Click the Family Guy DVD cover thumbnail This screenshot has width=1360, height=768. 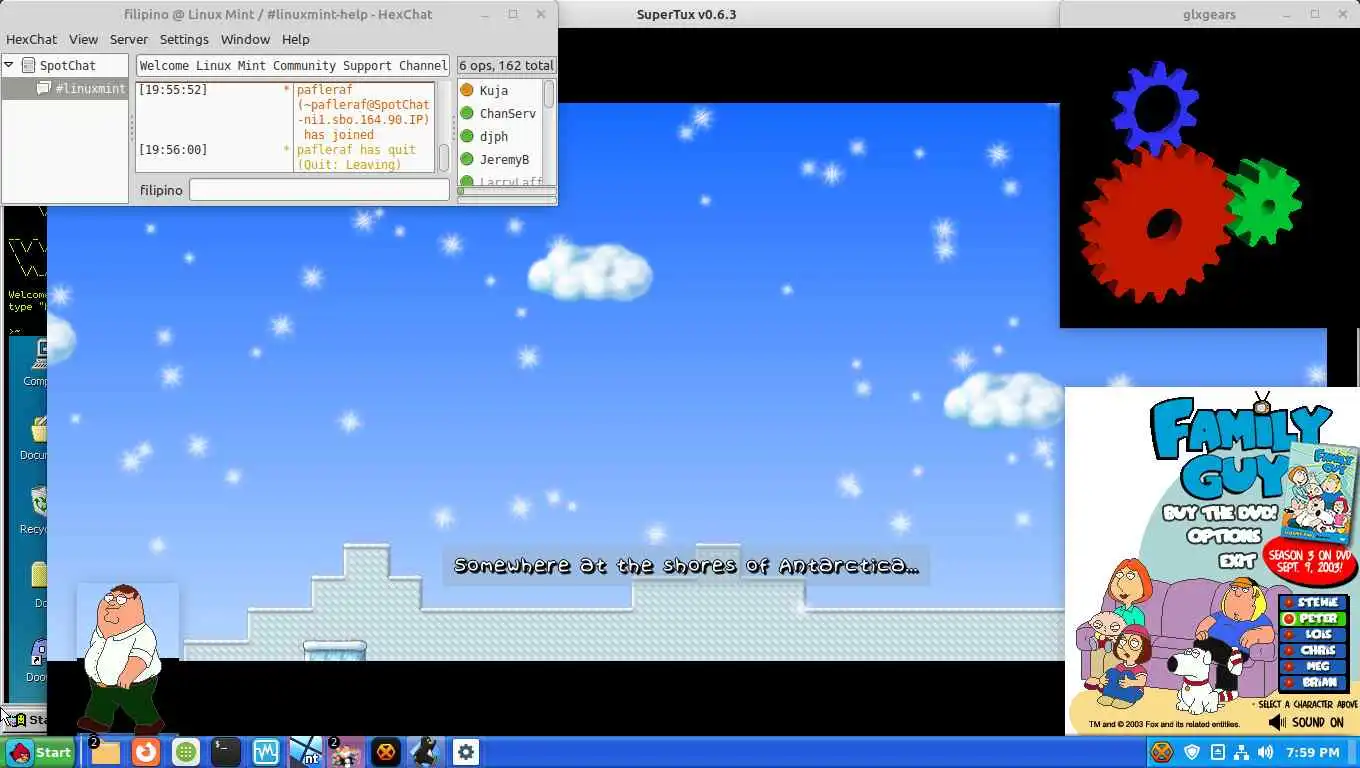click(1318, 492)
